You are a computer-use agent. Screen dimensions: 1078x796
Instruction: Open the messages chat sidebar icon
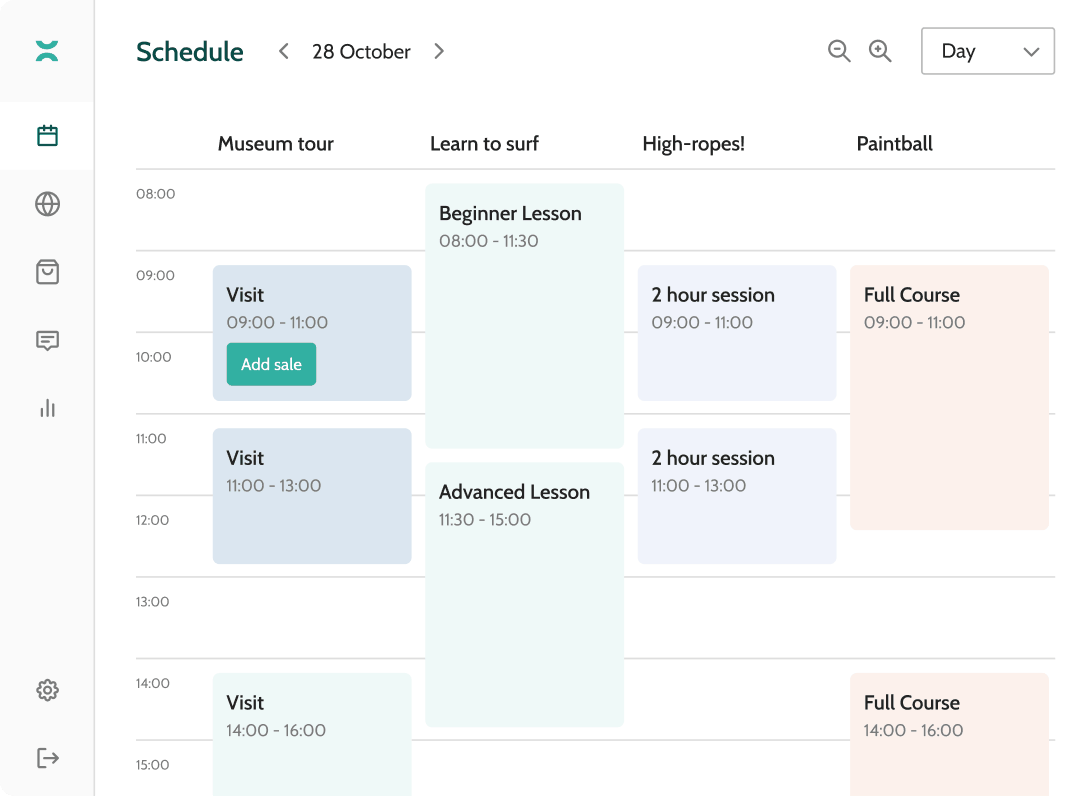47,340
